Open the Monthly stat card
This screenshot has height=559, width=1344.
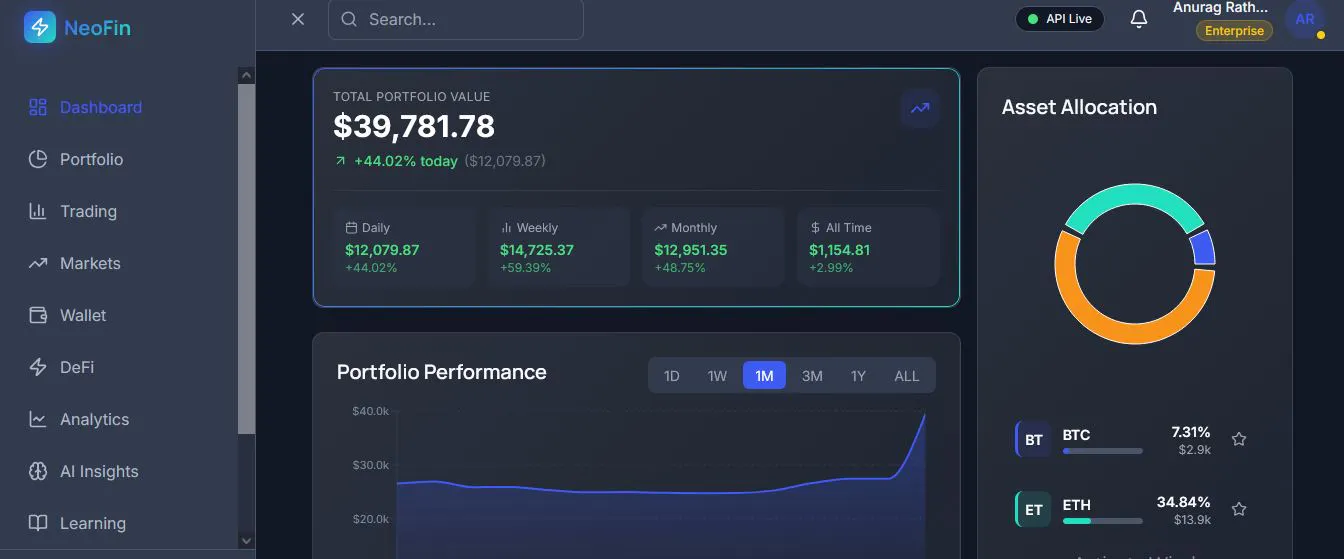coord(713,248)
